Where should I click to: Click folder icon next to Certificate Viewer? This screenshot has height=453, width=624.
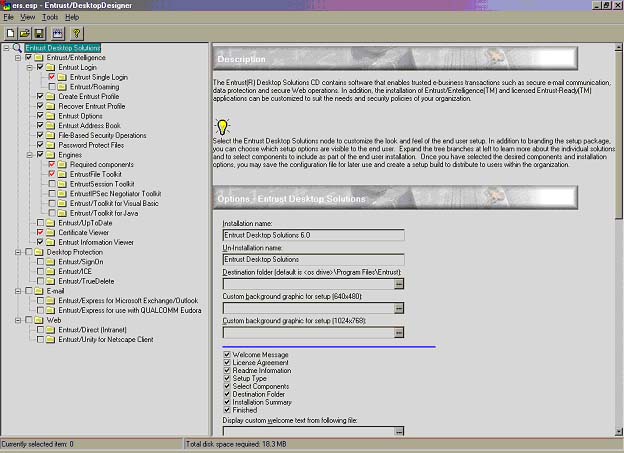[x=50, y=232]
